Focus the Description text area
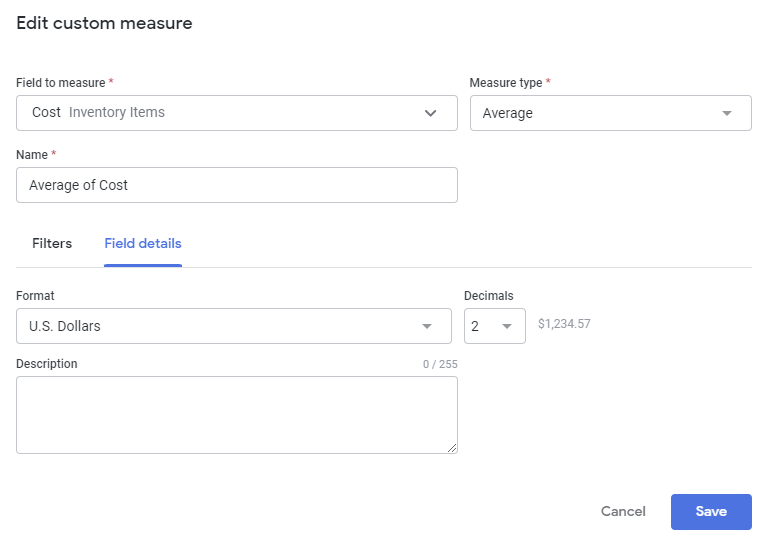 tap(236, 414)
